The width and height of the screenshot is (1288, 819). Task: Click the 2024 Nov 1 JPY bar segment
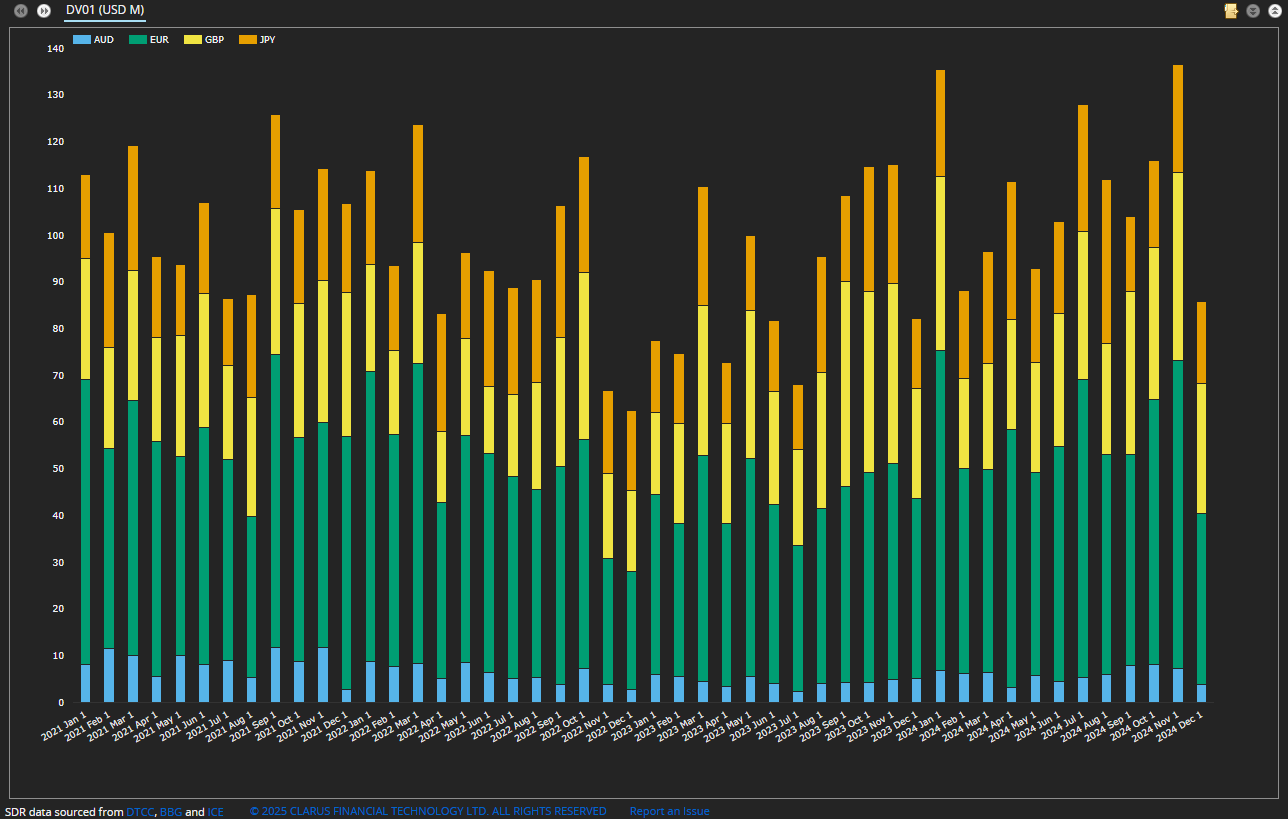coord(1178,118)
